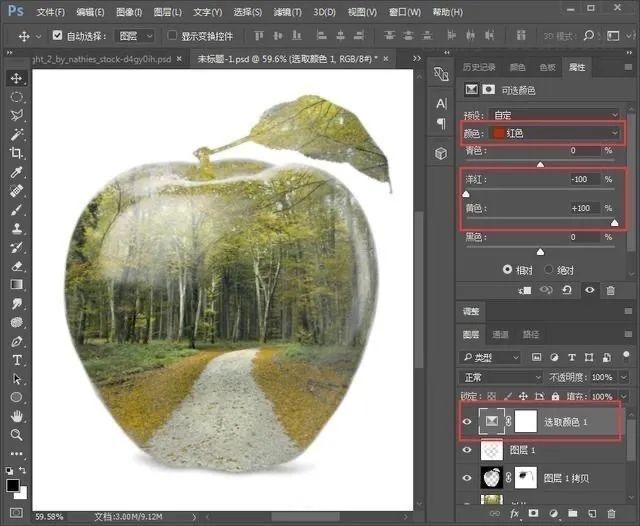The image size is (640, 526).
Task: Open the 颜色 dropdown showing 红色
Action: click(555, 133)
